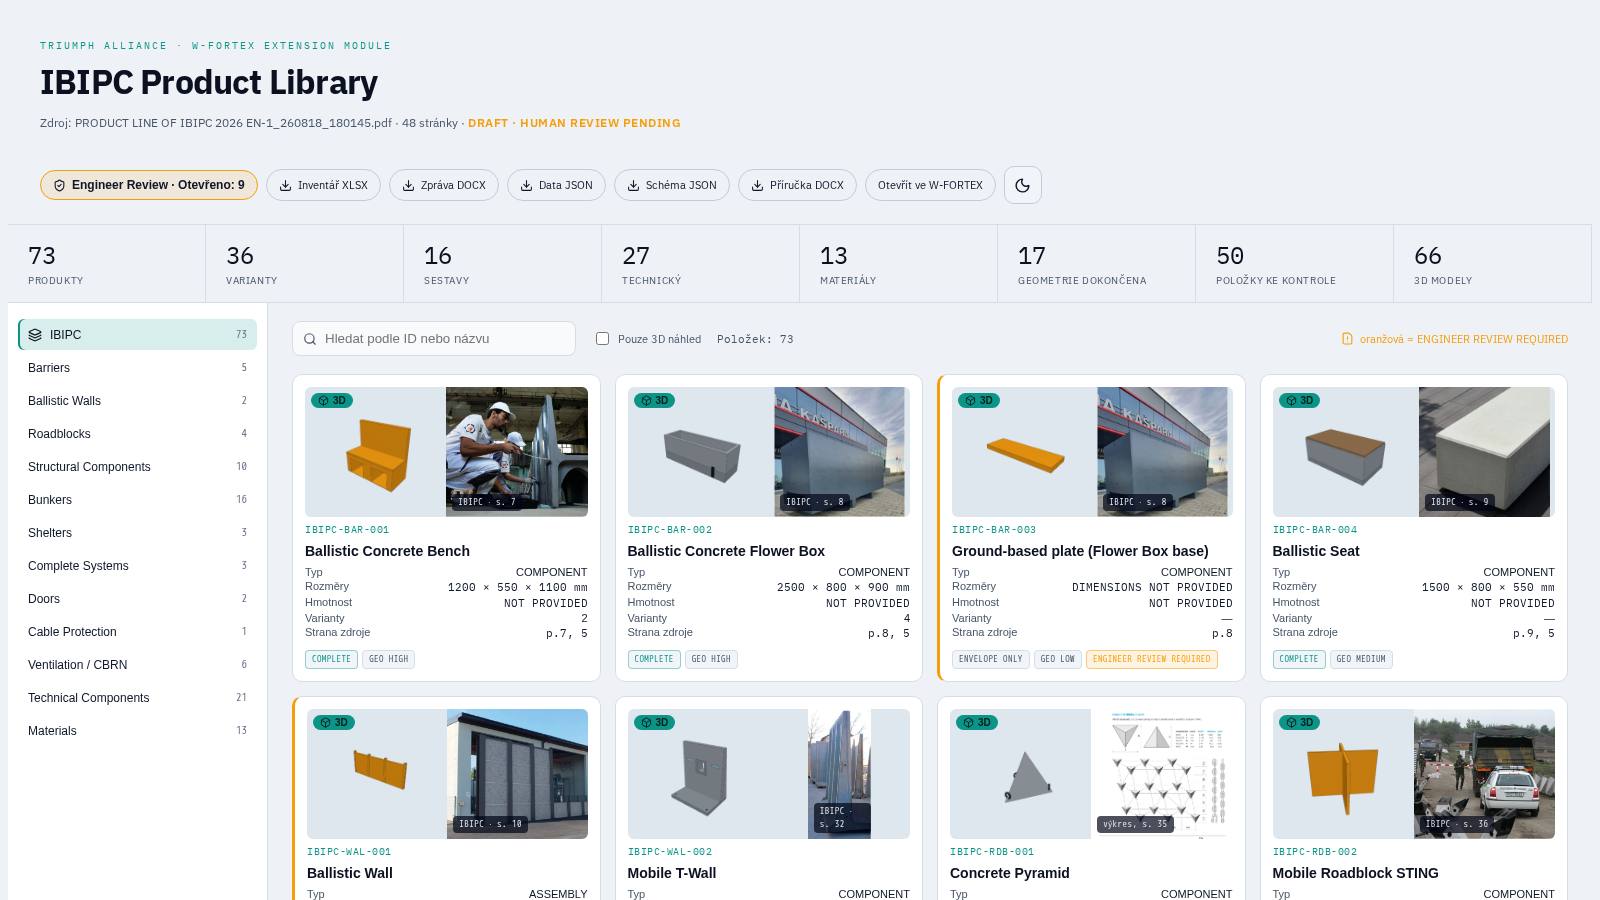
Task: Click the 3D modely stat tile
Action: [x=1492, y=264]
